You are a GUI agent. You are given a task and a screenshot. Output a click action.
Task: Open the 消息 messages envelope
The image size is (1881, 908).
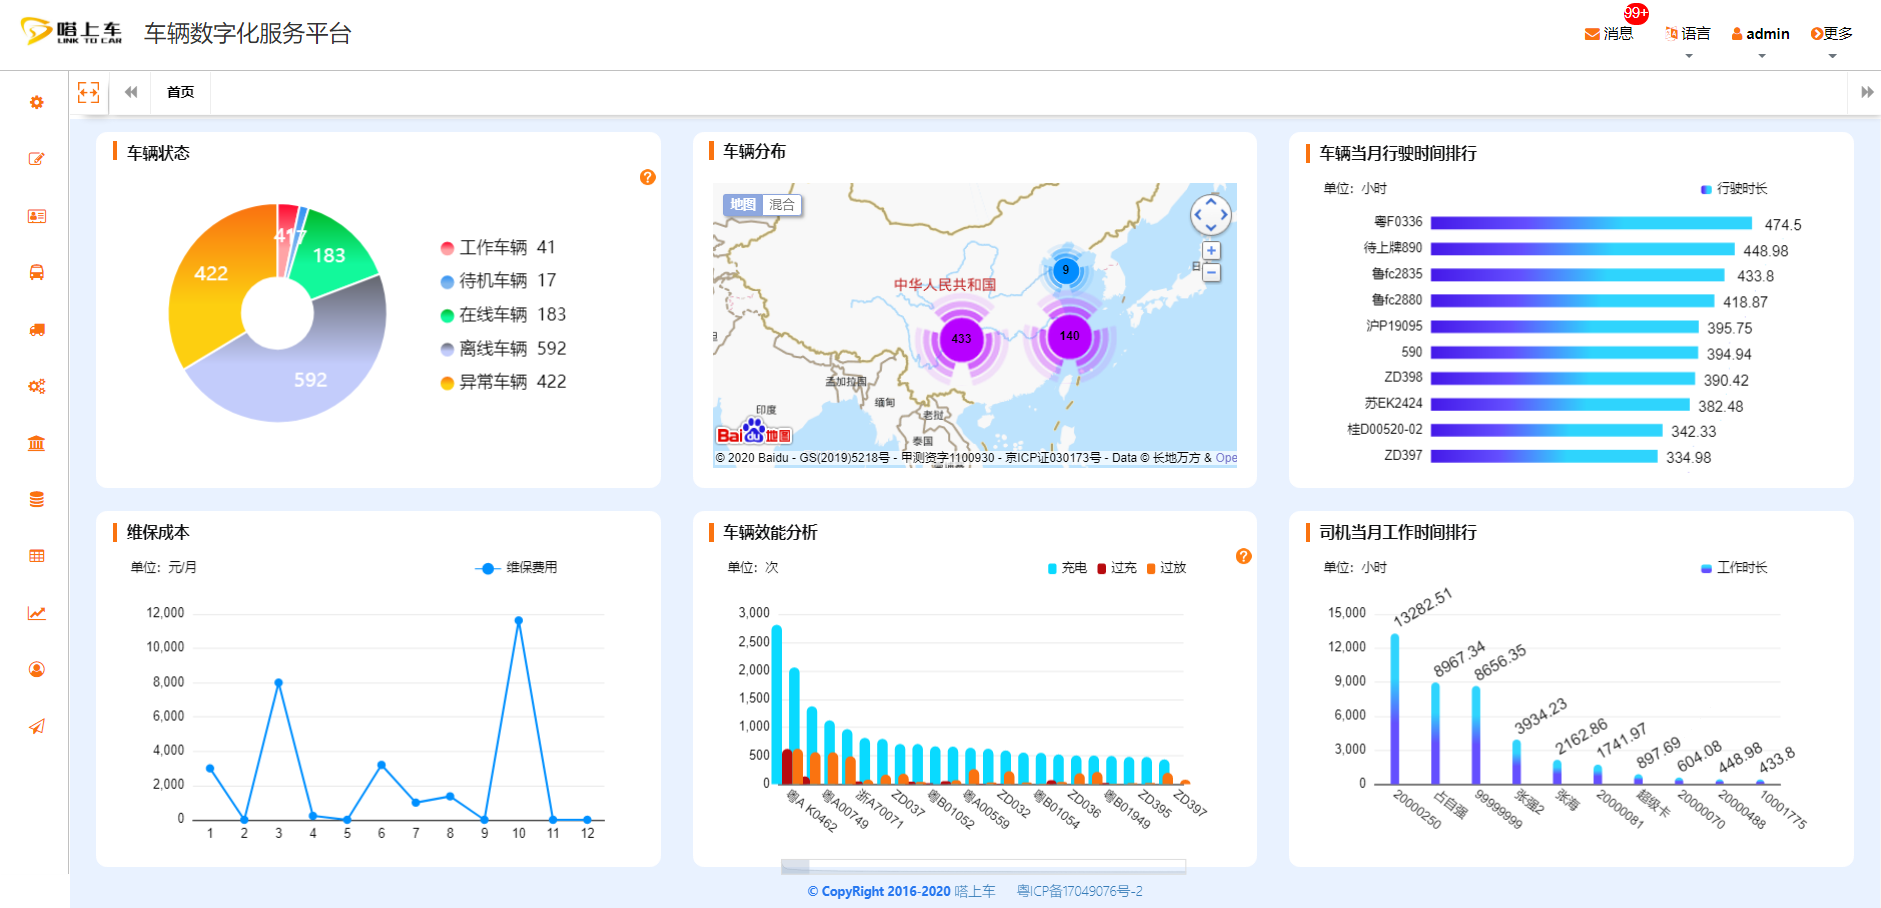click(1608, 34)
